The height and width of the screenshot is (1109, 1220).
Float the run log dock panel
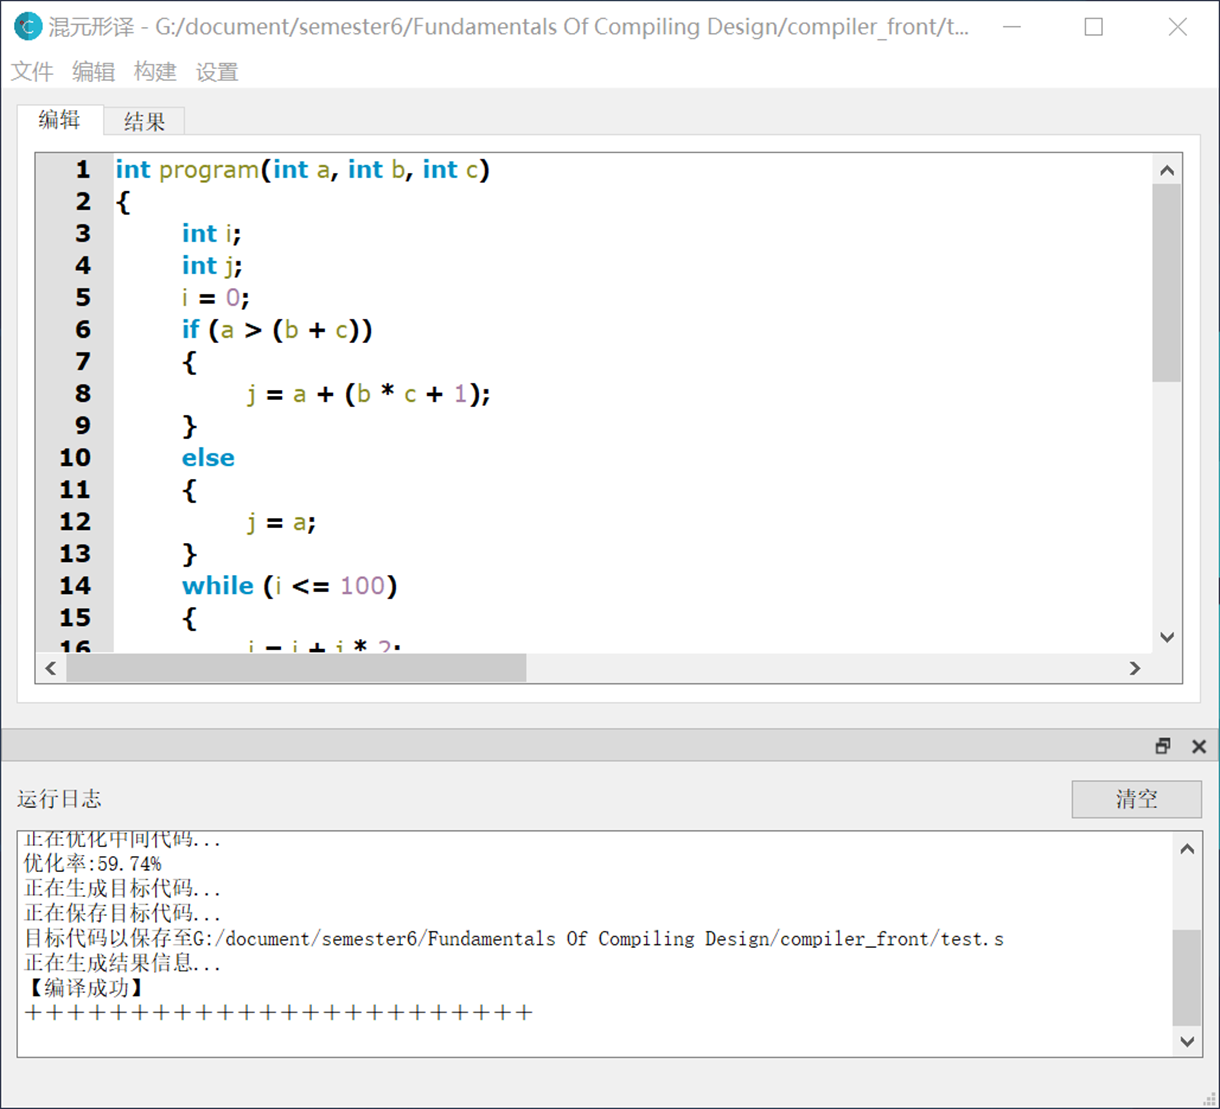pyautogui.click(x=1162, y=746)
